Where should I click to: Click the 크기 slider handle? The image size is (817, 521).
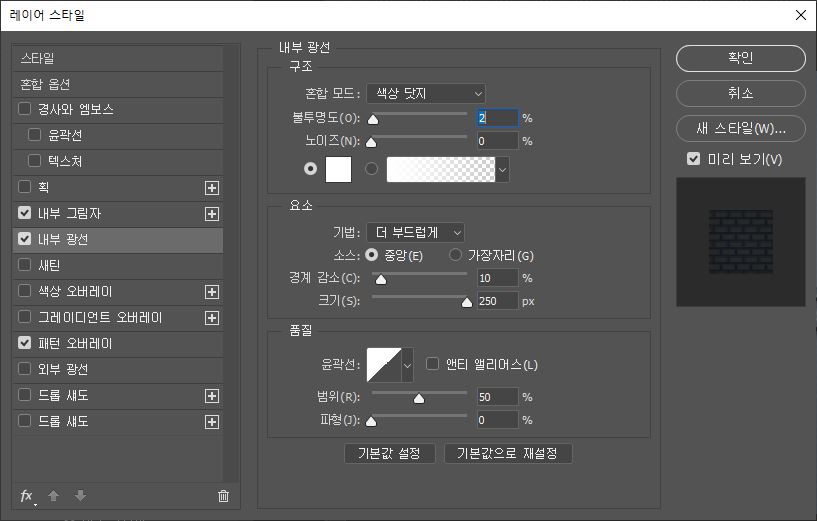point(467,303)
